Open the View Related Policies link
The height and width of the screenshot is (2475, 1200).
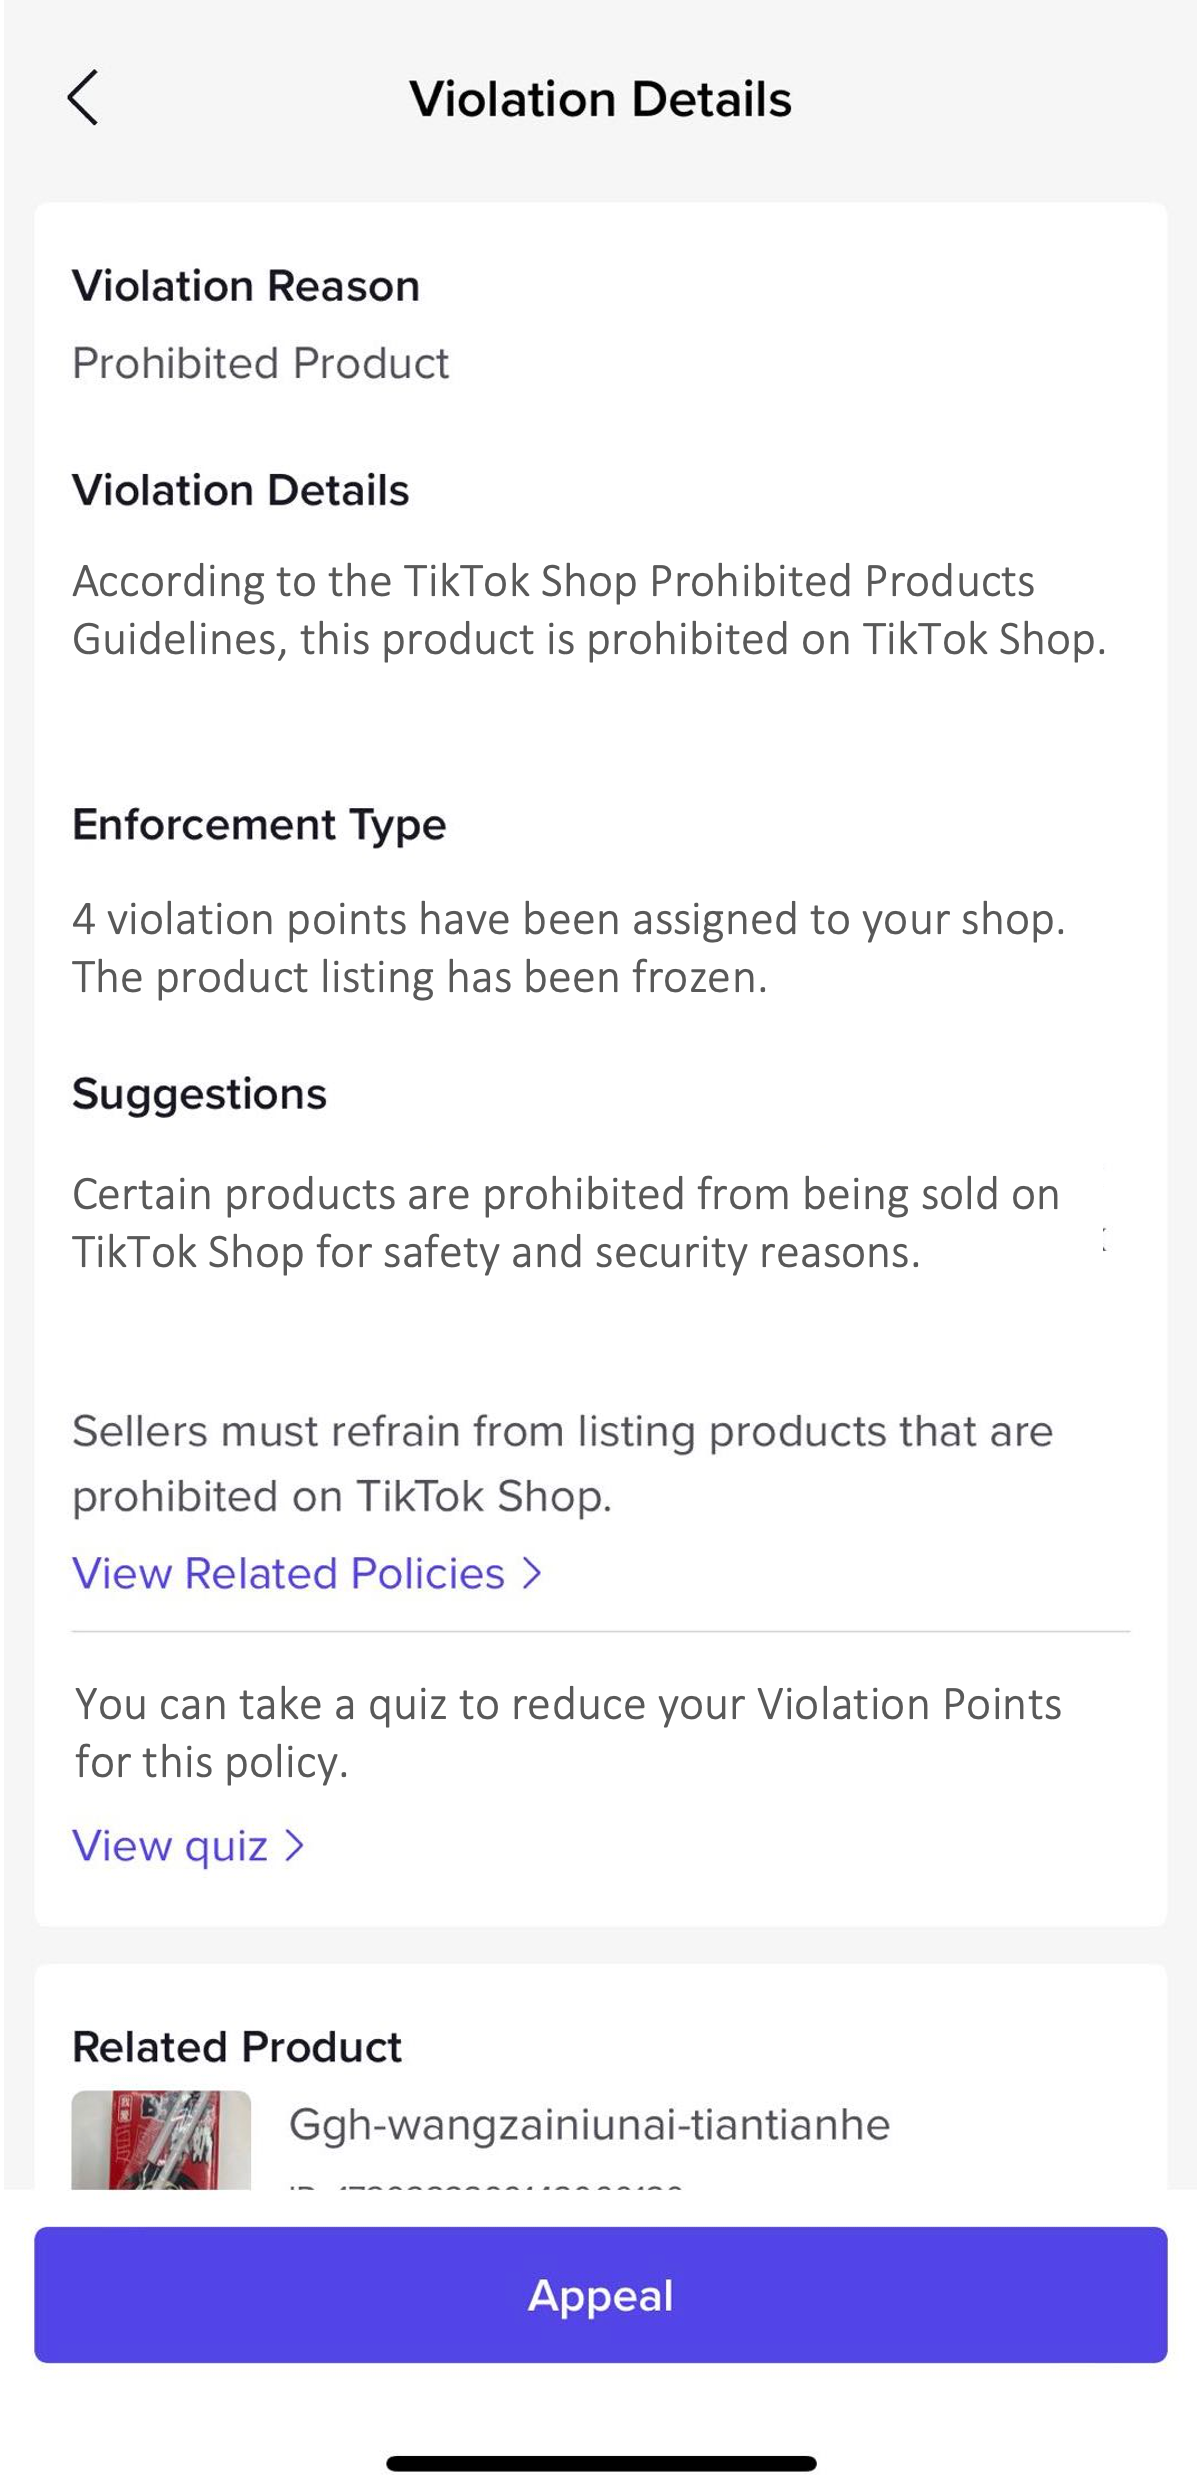(289, 1574)
